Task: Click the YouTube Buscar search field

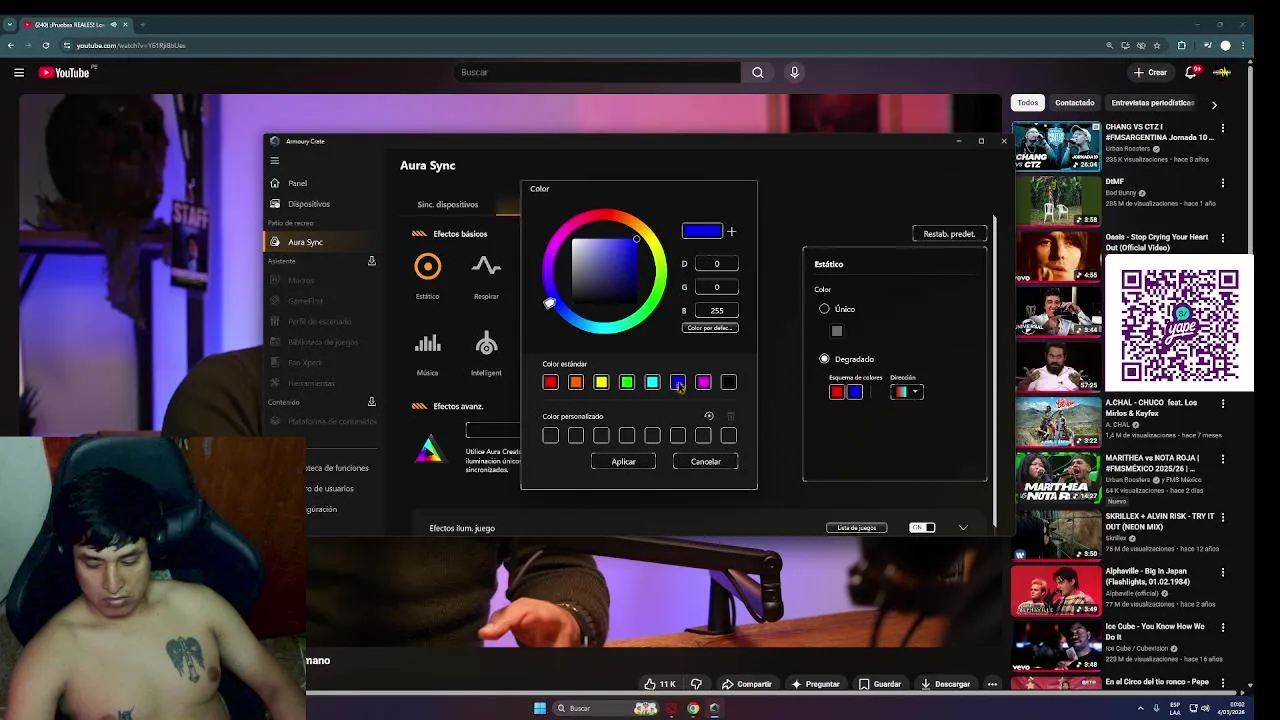Action: (597, 72)
